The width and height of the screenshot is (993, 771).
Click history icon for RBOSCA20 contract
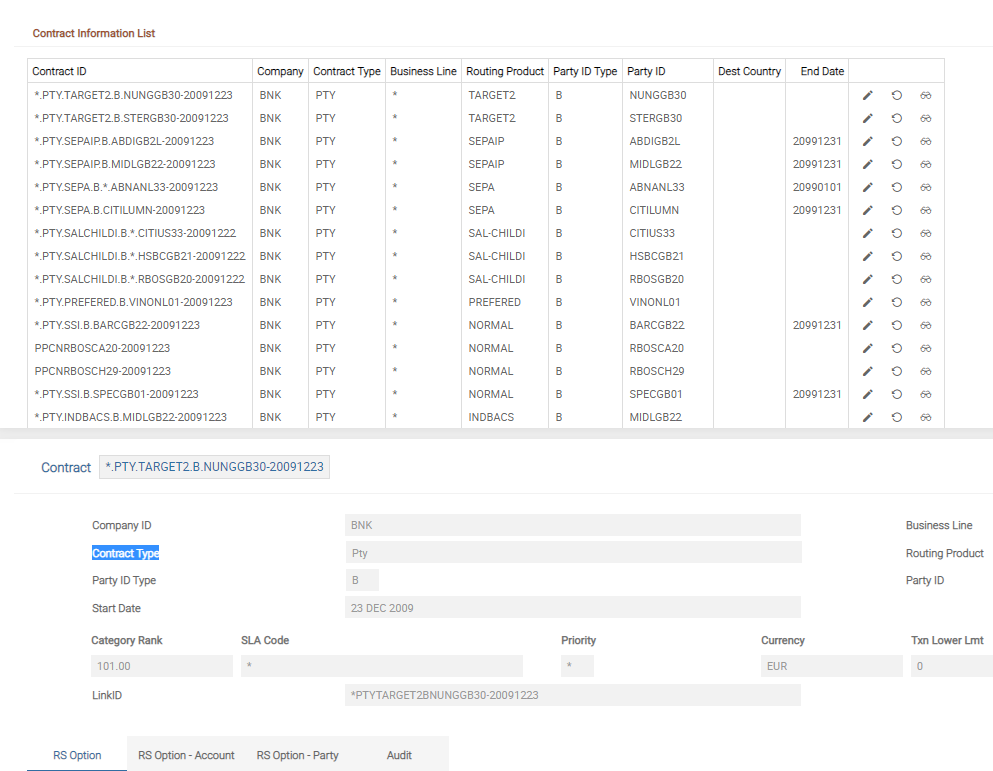pyautogui.click(x=897, y=348)
